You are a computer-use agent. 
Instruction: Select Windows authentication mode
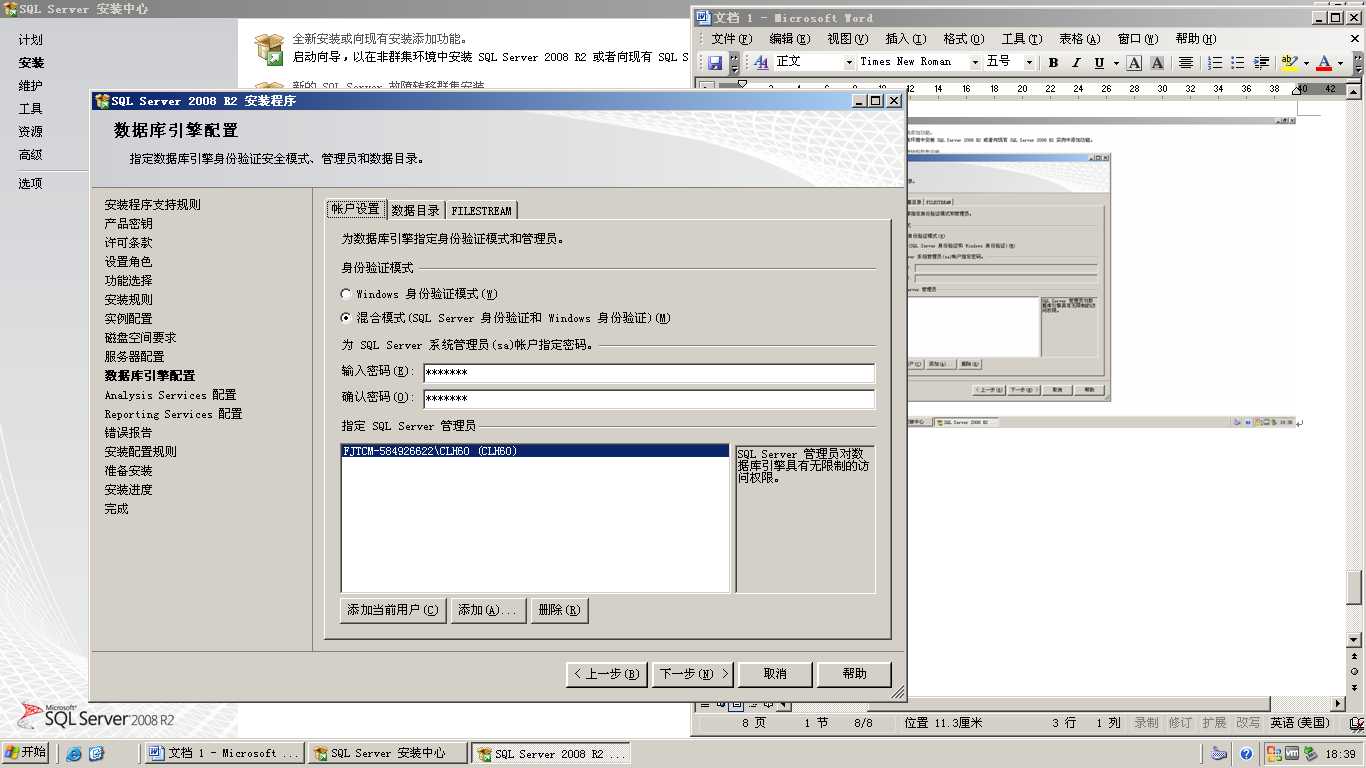click(346, 294)
